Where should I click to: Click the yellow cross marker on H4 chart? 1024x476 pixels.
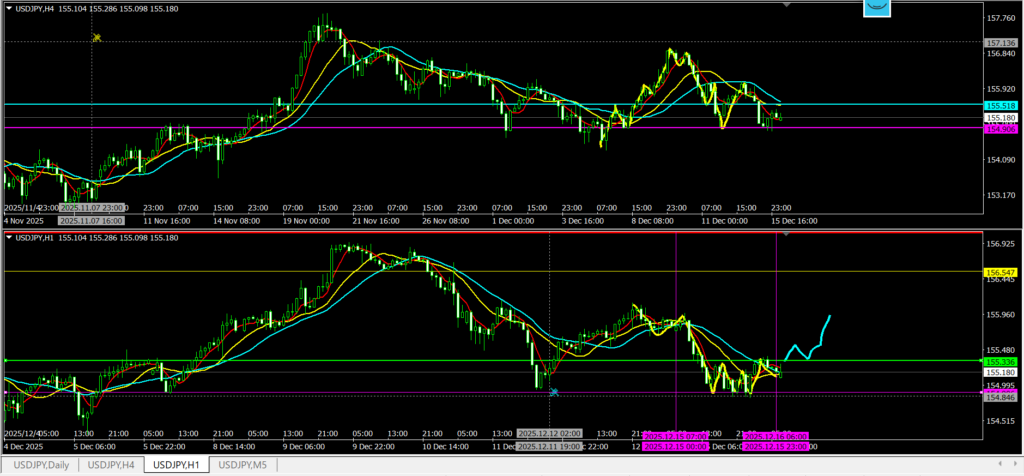click(x=97, y=38)
